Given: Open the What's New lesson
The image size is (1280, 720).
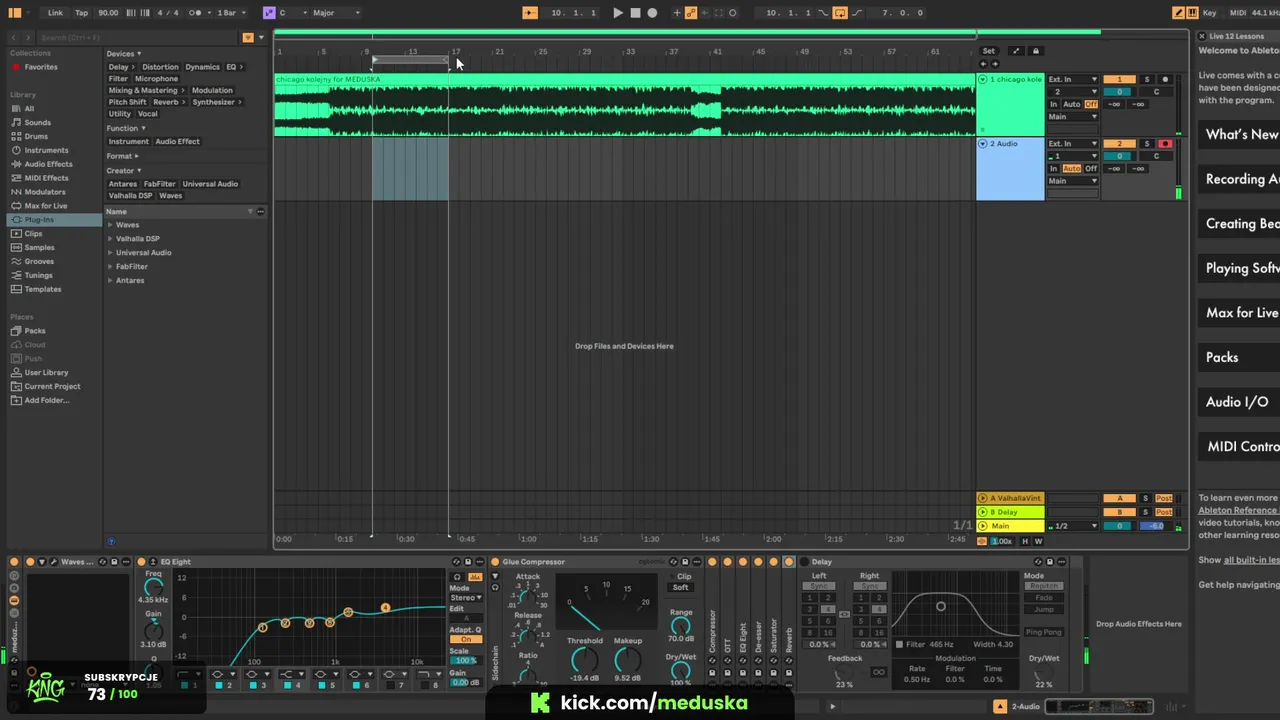Looking at the screenshot, I should 1240,135.
